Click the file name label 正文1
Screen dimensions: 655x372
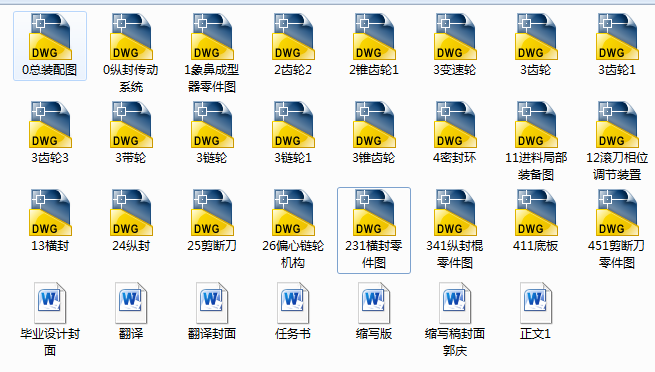[536, 334]
